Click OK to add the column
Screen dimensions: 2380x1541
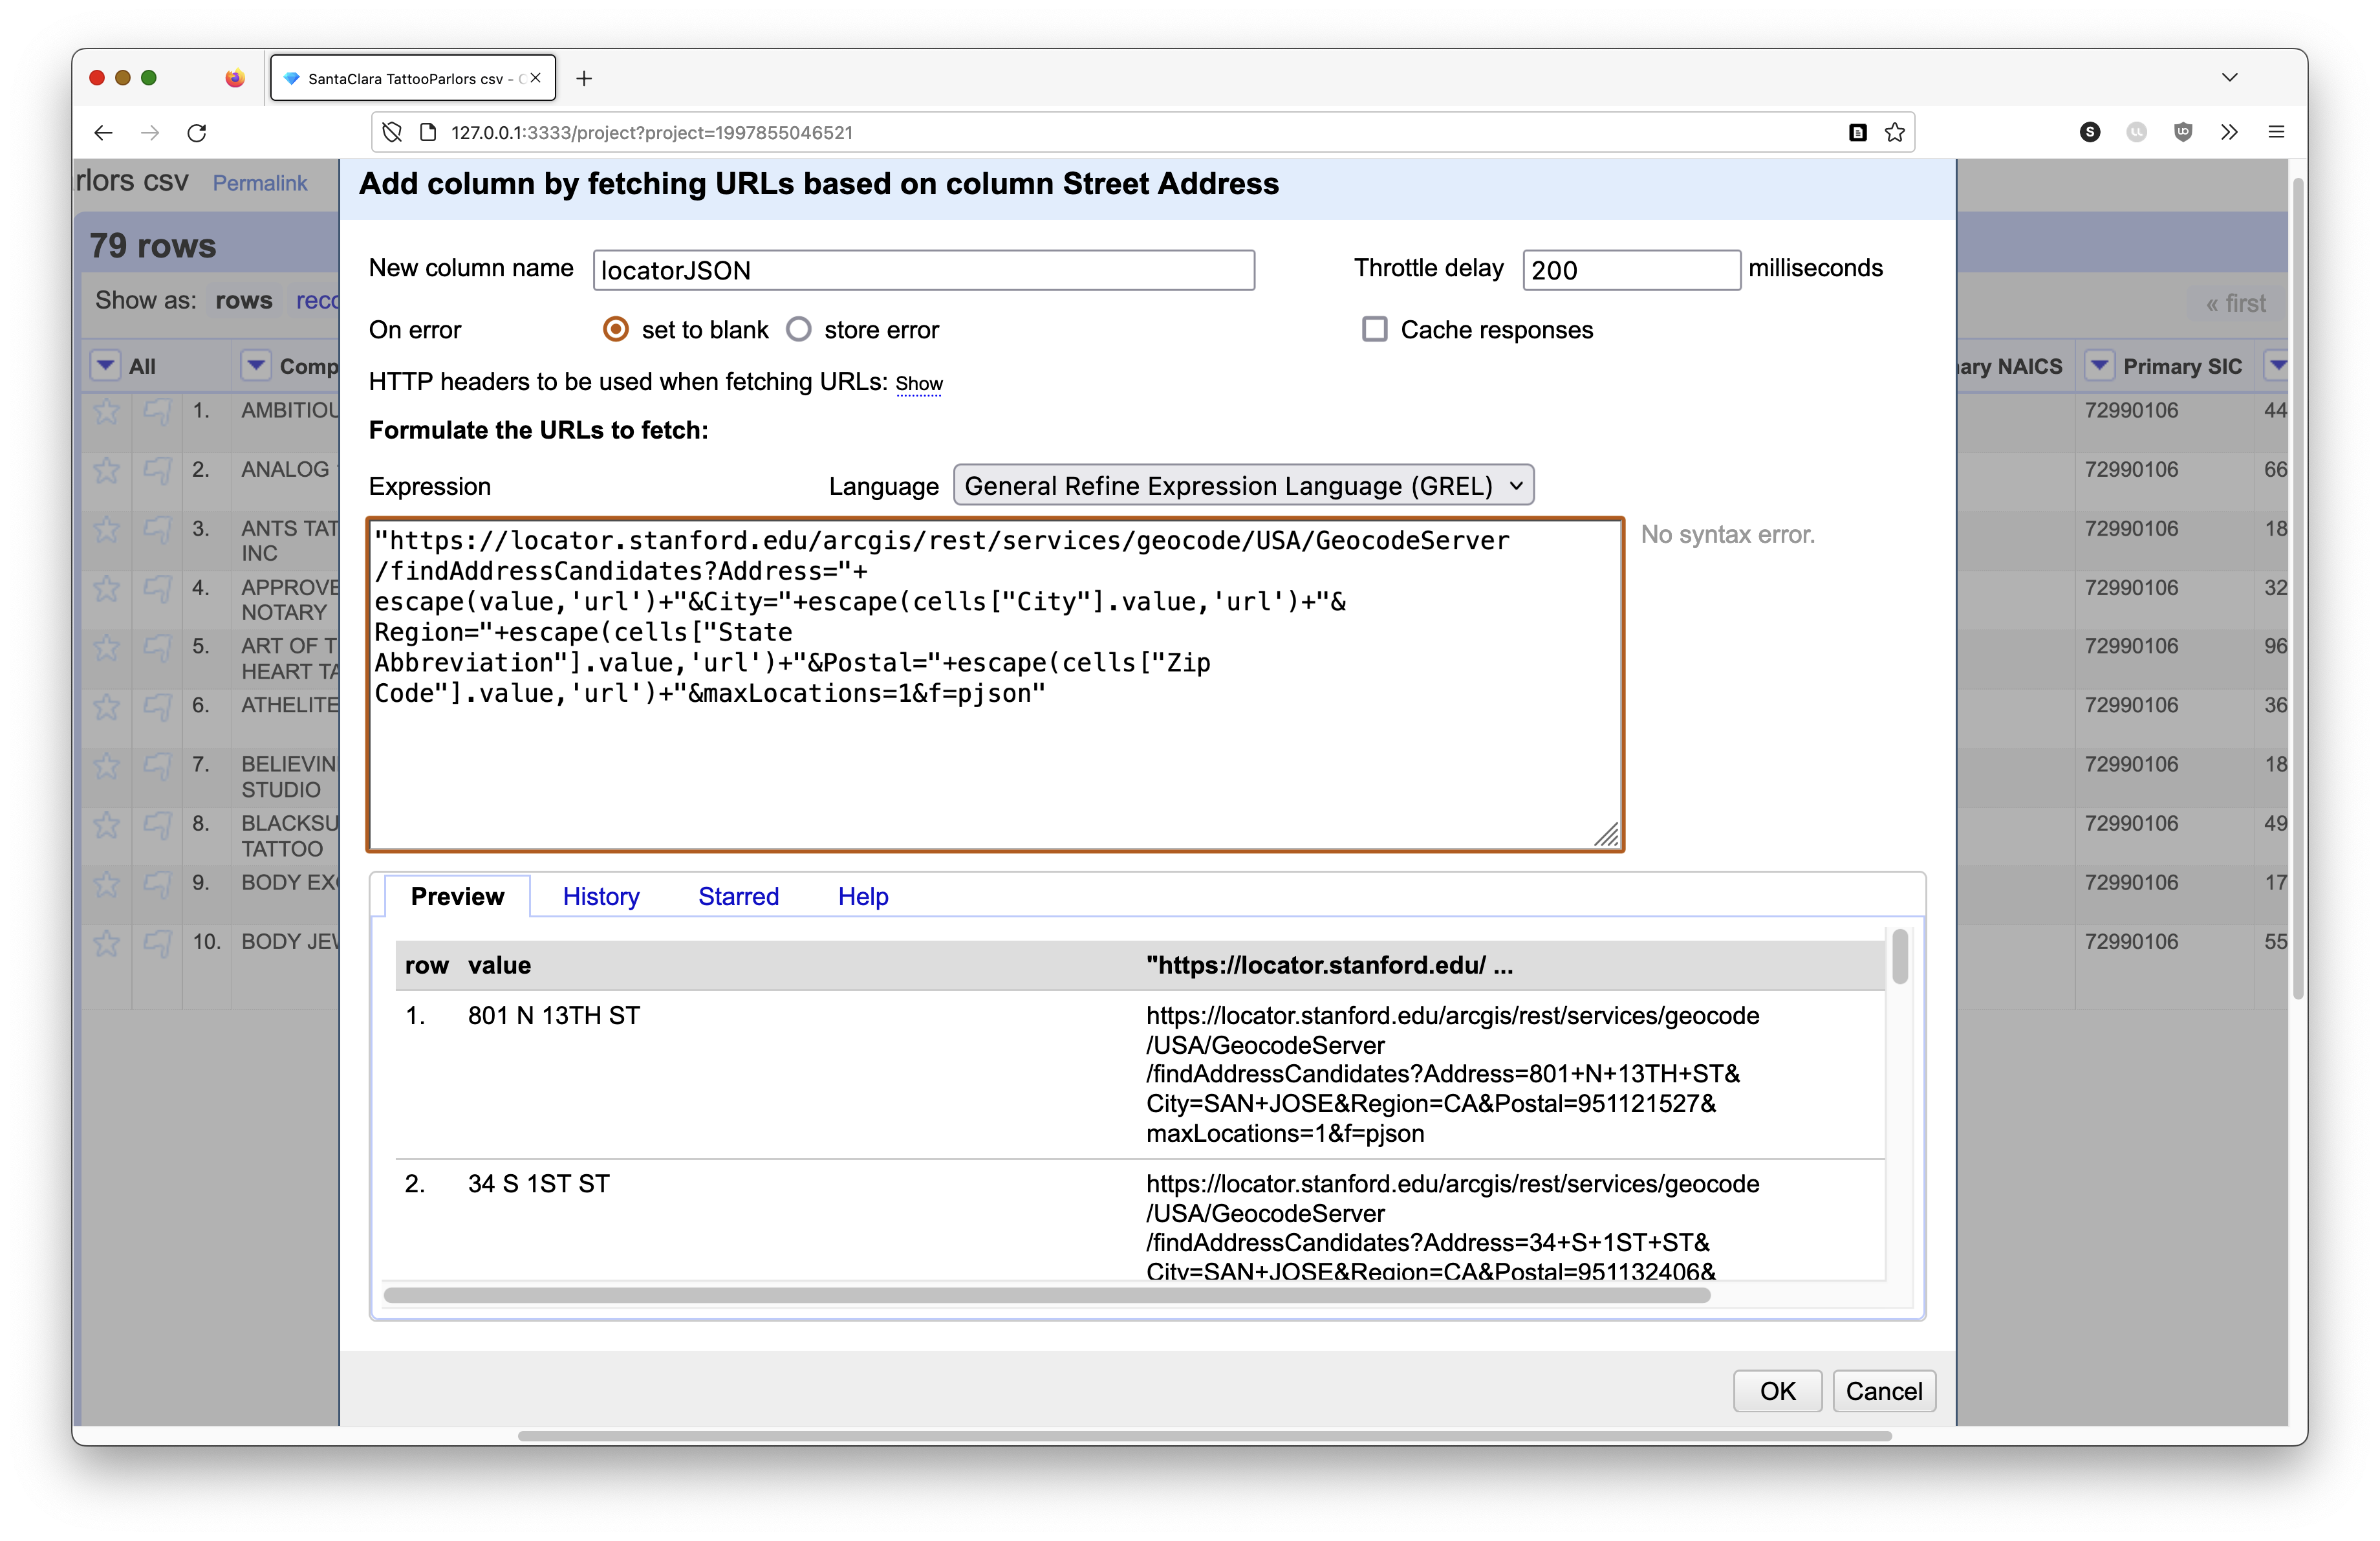click(x=1777, y=1391)
